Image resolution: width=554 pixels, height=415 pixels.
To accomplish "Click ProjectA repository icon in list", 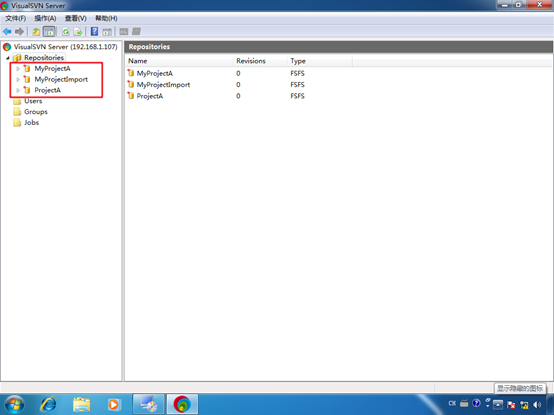I will [131, 96].
